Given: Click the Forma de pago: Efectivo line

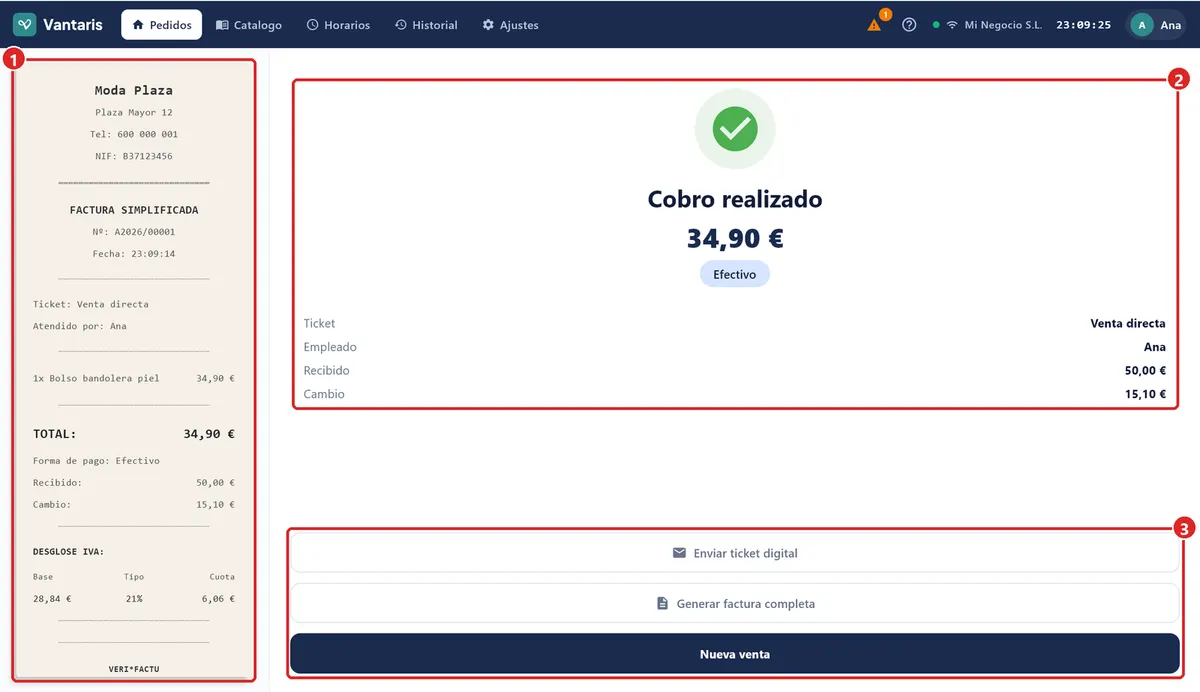Looking at the screenshot, I should coord(96,461).
